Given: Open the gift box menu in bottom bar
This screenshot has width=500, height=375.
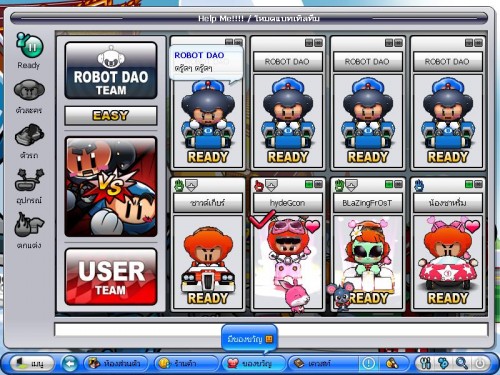Looking at the screenshot, I should pos(252,363).
